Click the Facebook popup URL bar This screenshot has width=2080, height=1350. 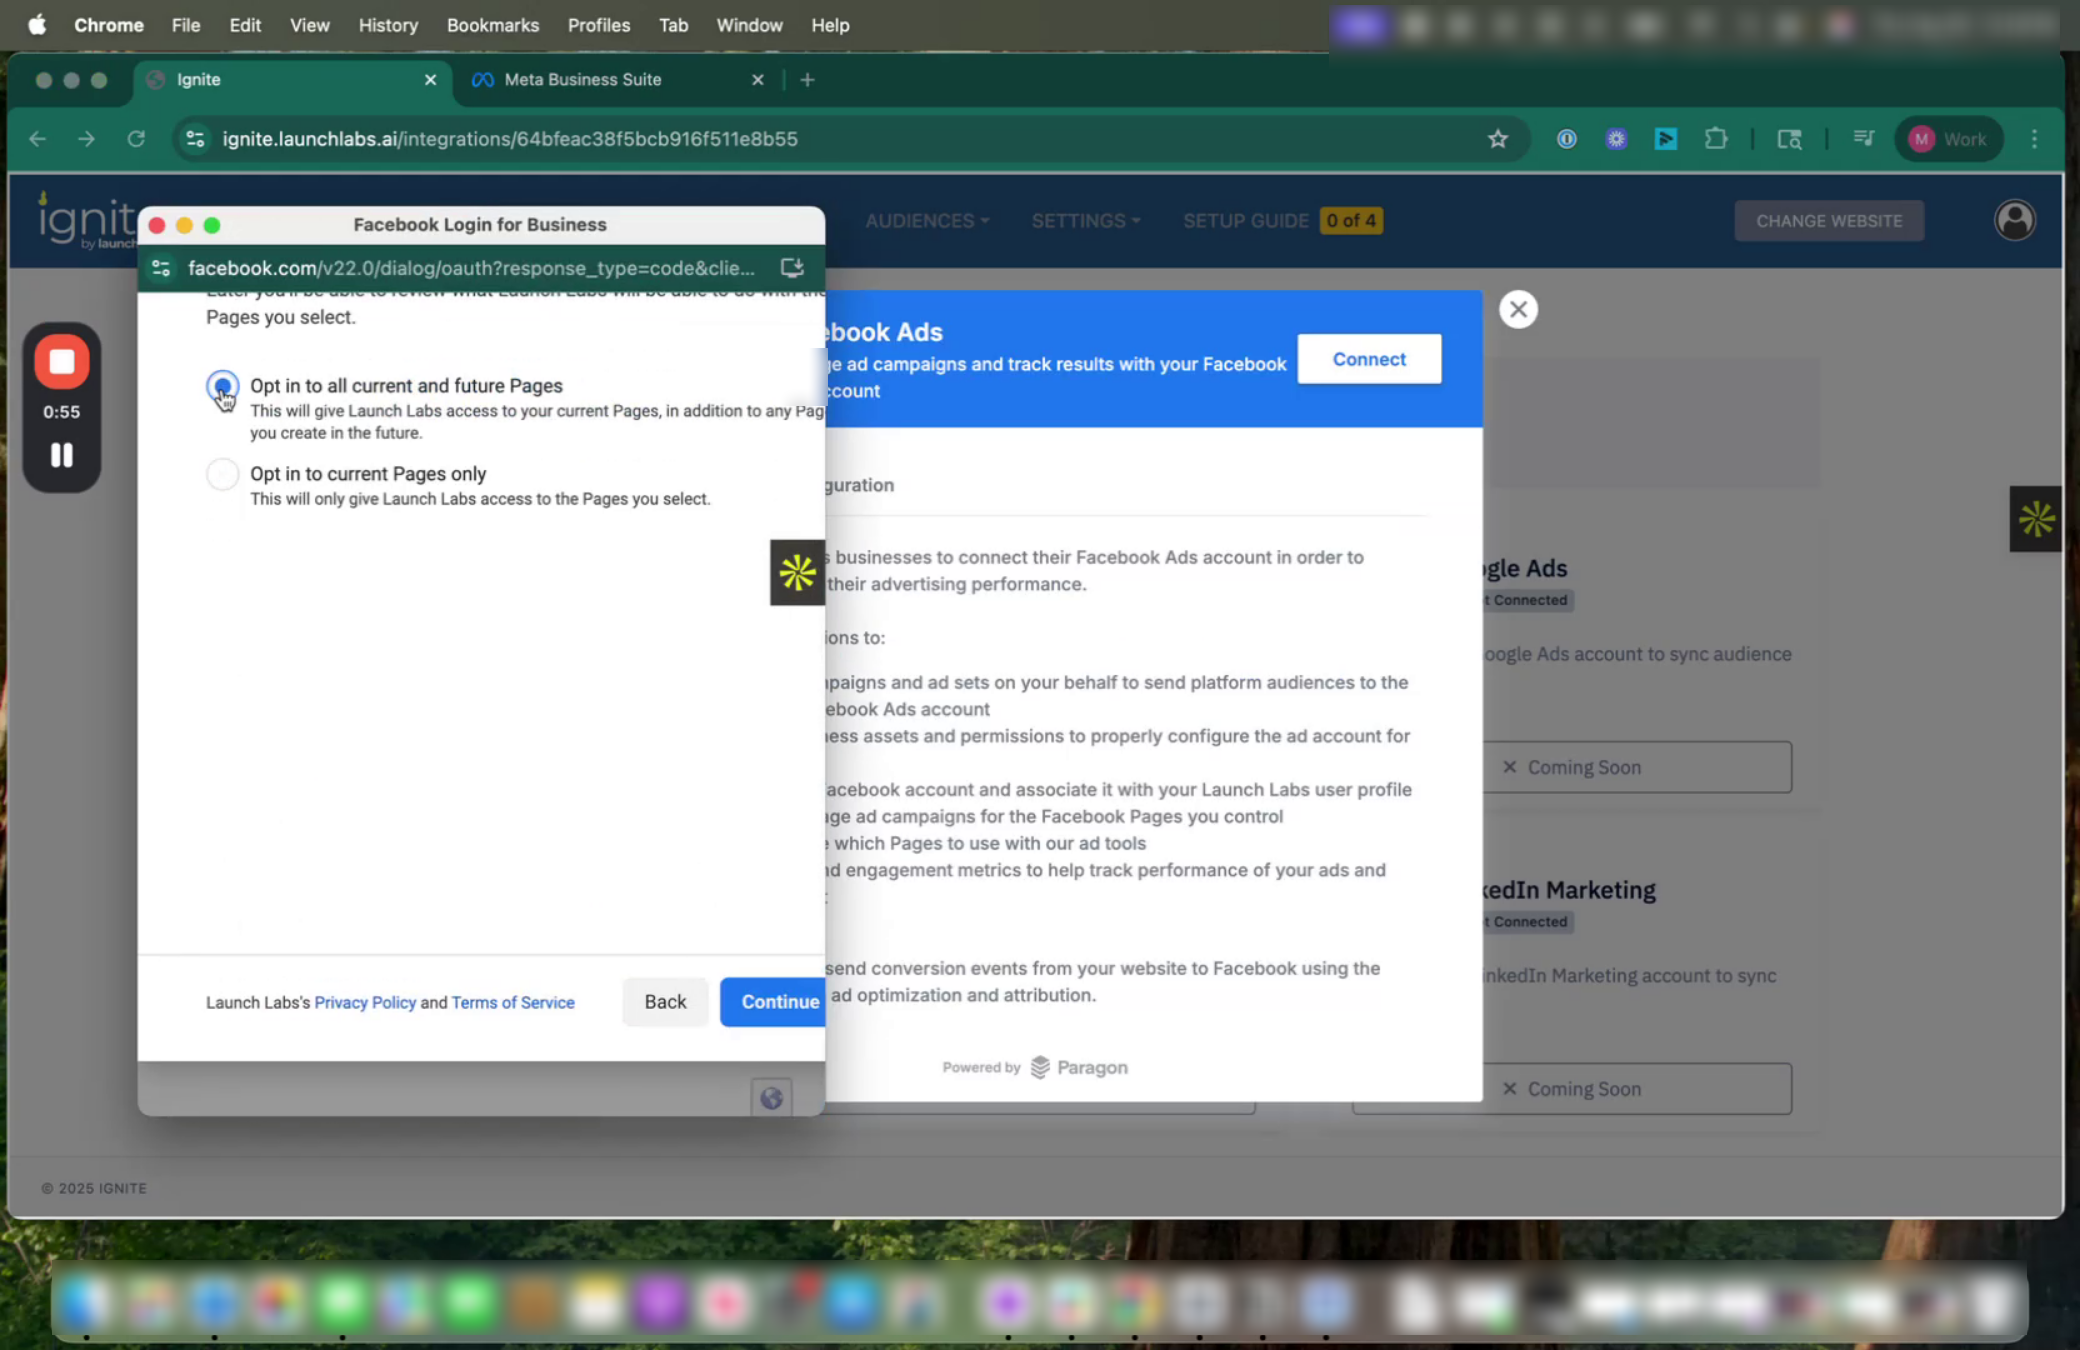click(470, 268)
